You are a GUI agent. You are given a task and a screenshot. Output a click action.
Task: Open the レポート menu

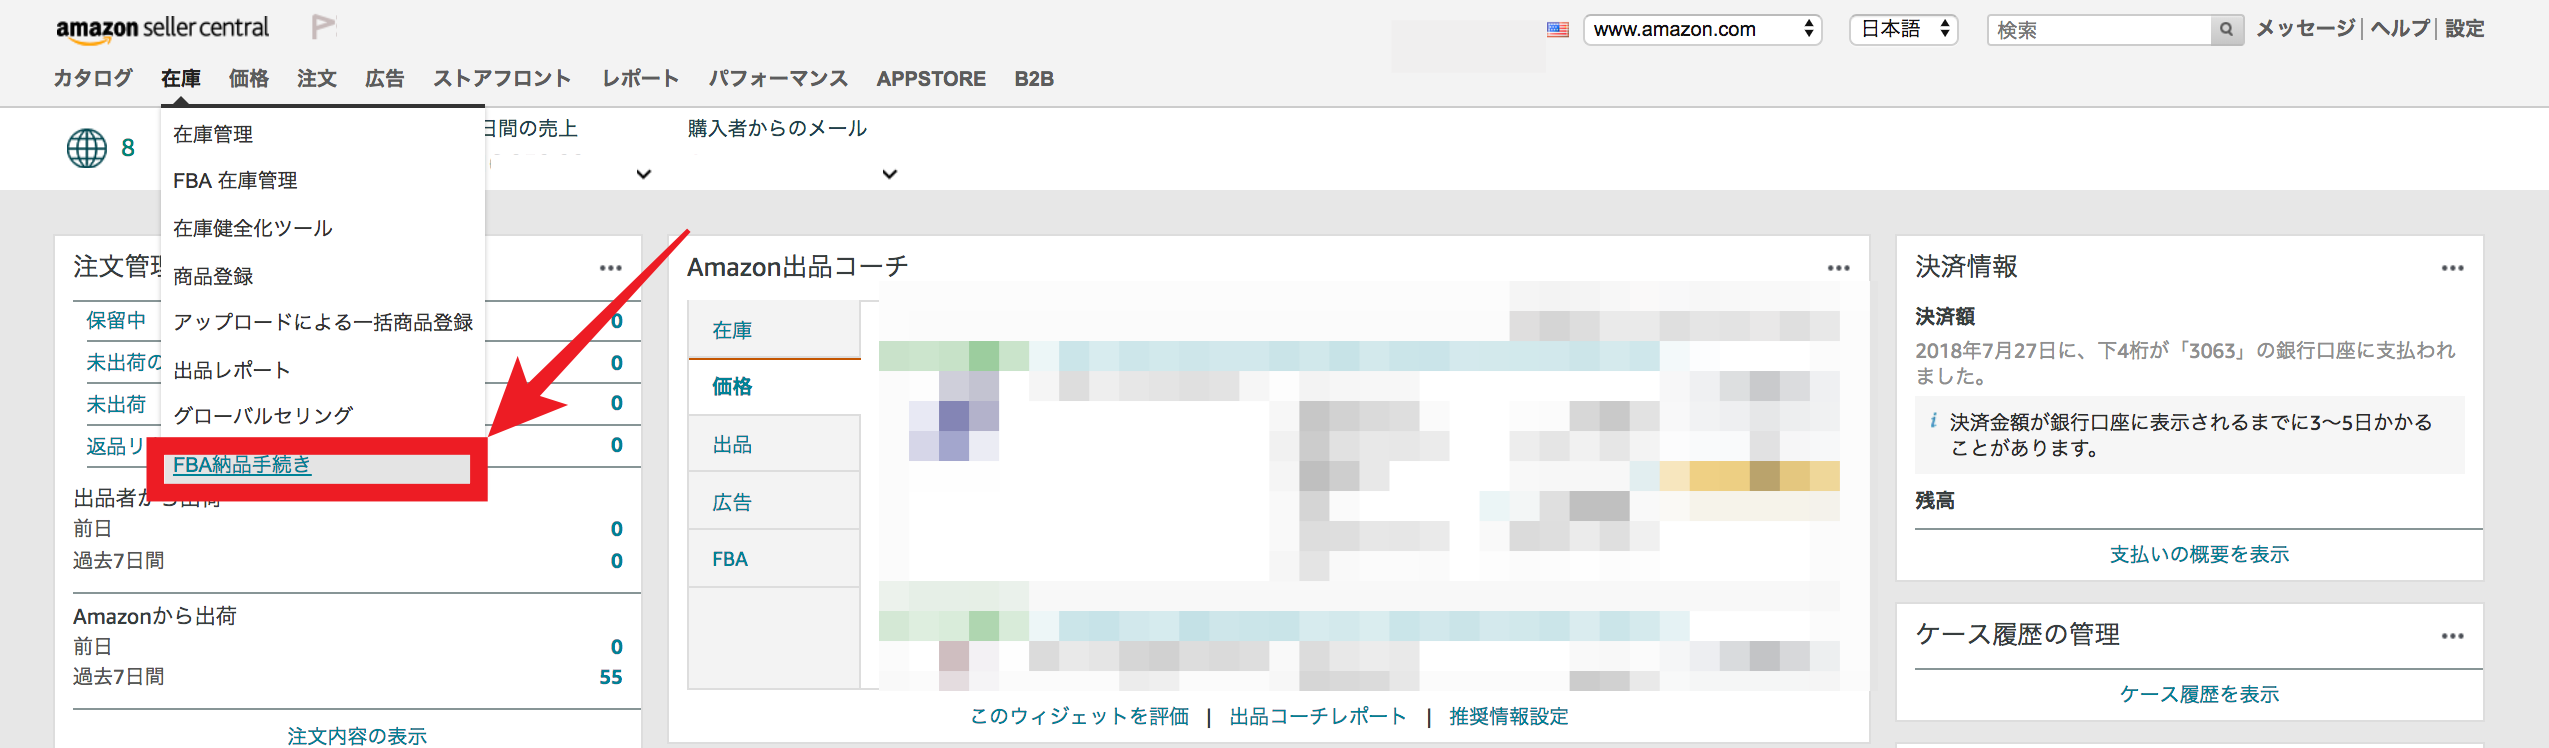tap(640, 78)
